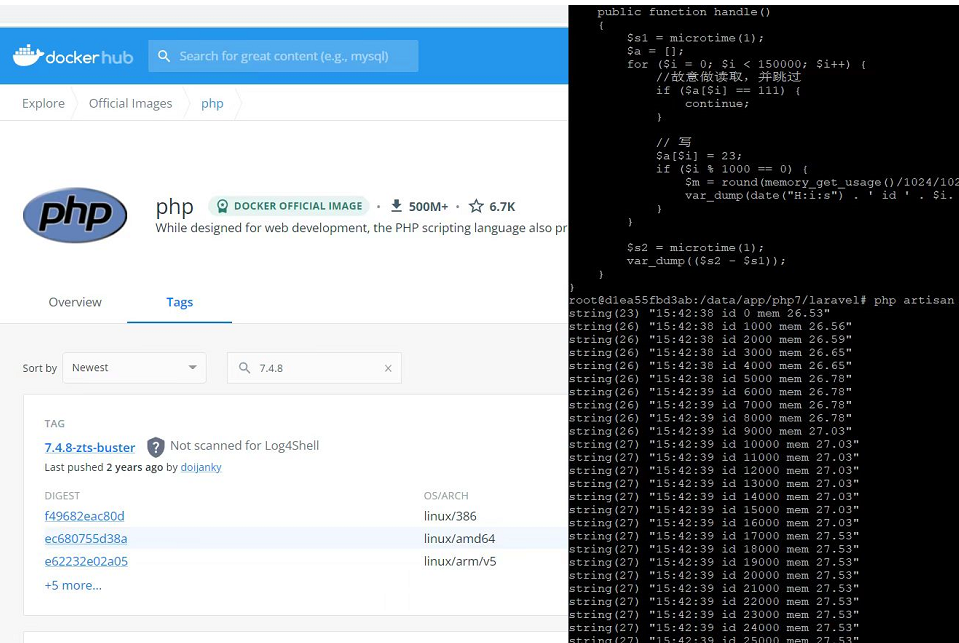Image resolution: width=959 pixels, height=643 pixels.
Task: Click the Log4Shell shield question icon
Action: [x=156, y=447]
